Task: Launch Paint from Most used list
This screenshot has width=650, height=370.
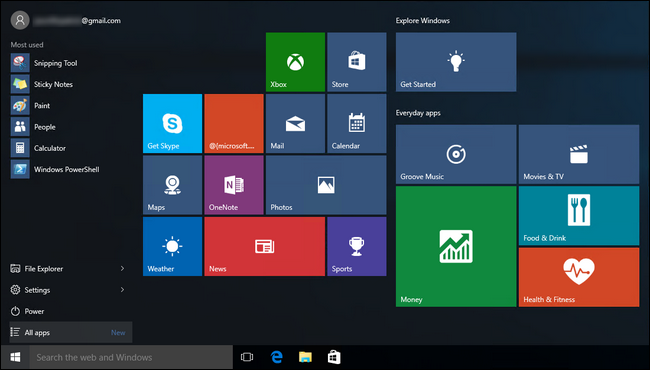Action: pos(70,105)
